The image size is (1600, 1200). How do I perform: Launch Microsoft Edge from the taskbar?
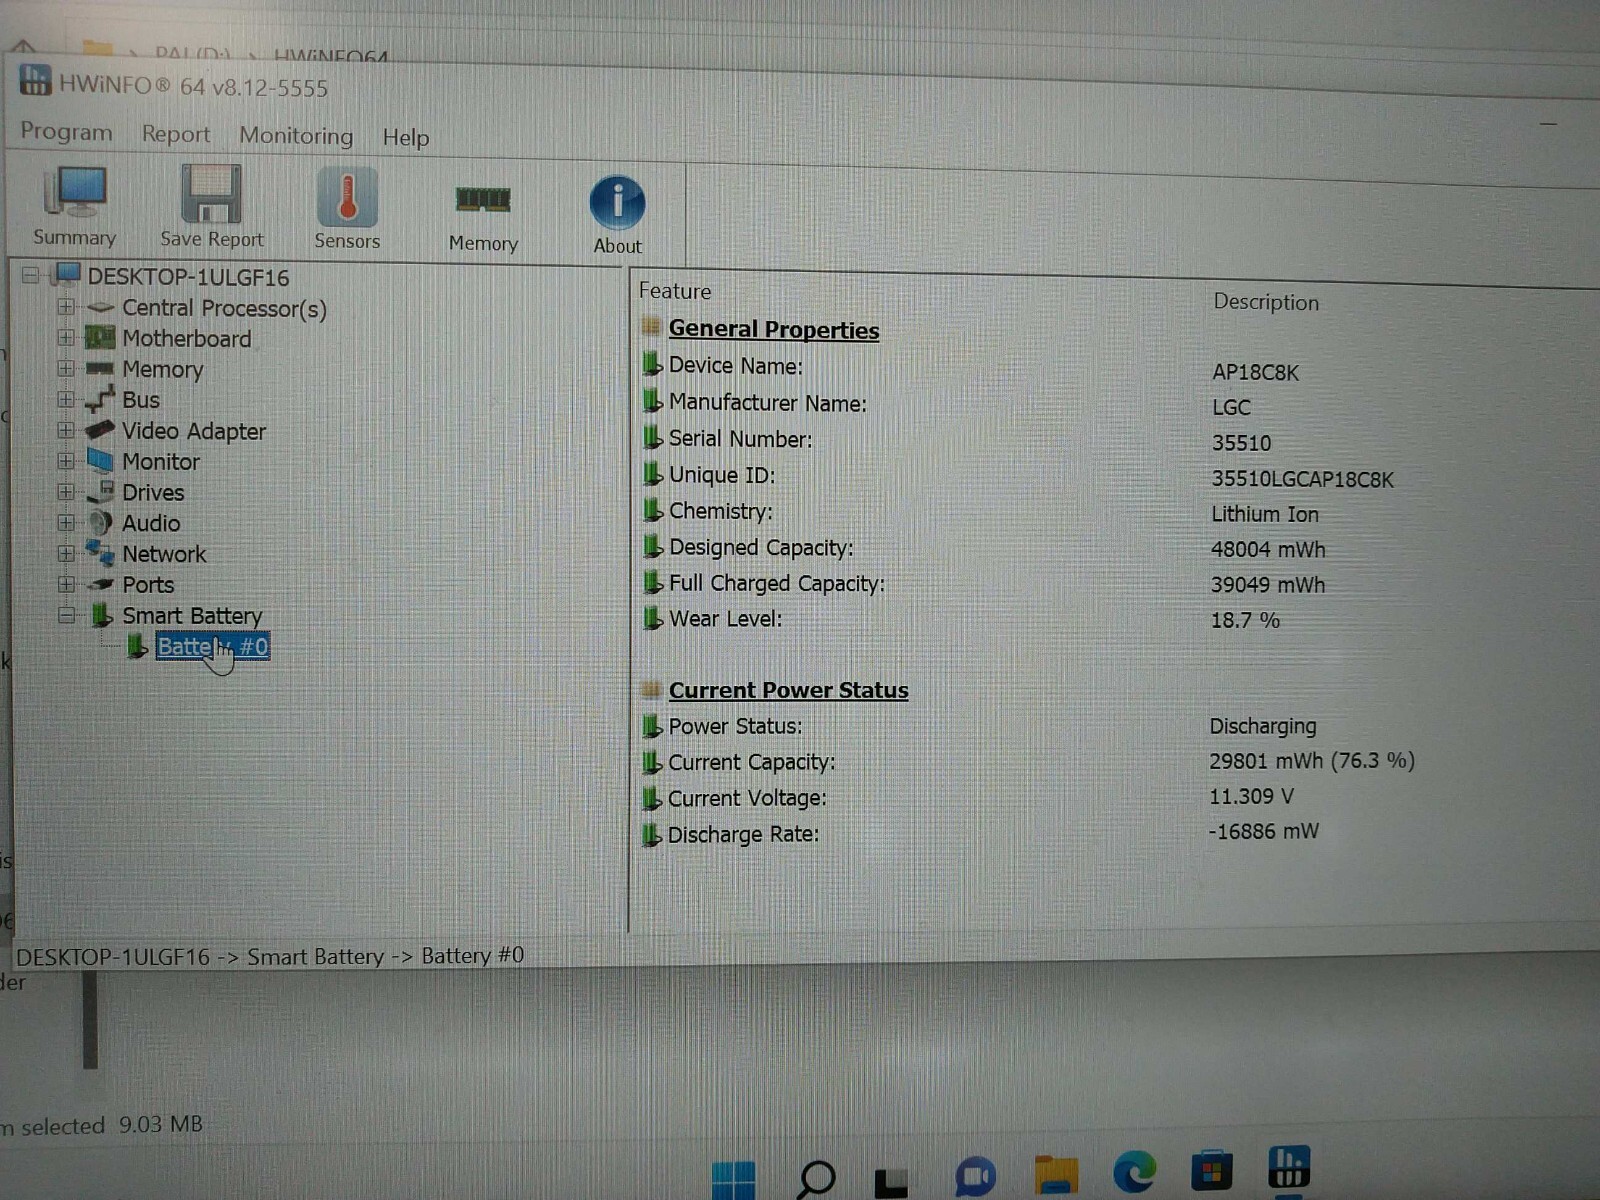(x=1134, y=1171)
